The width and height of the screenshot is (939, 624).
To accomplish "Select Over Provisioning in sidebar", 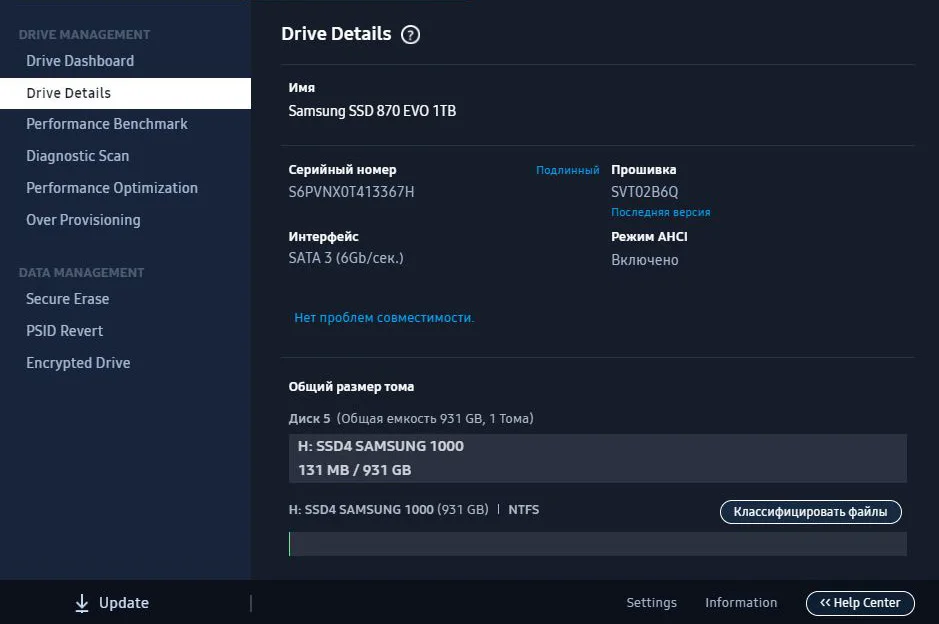I will 83,220.
